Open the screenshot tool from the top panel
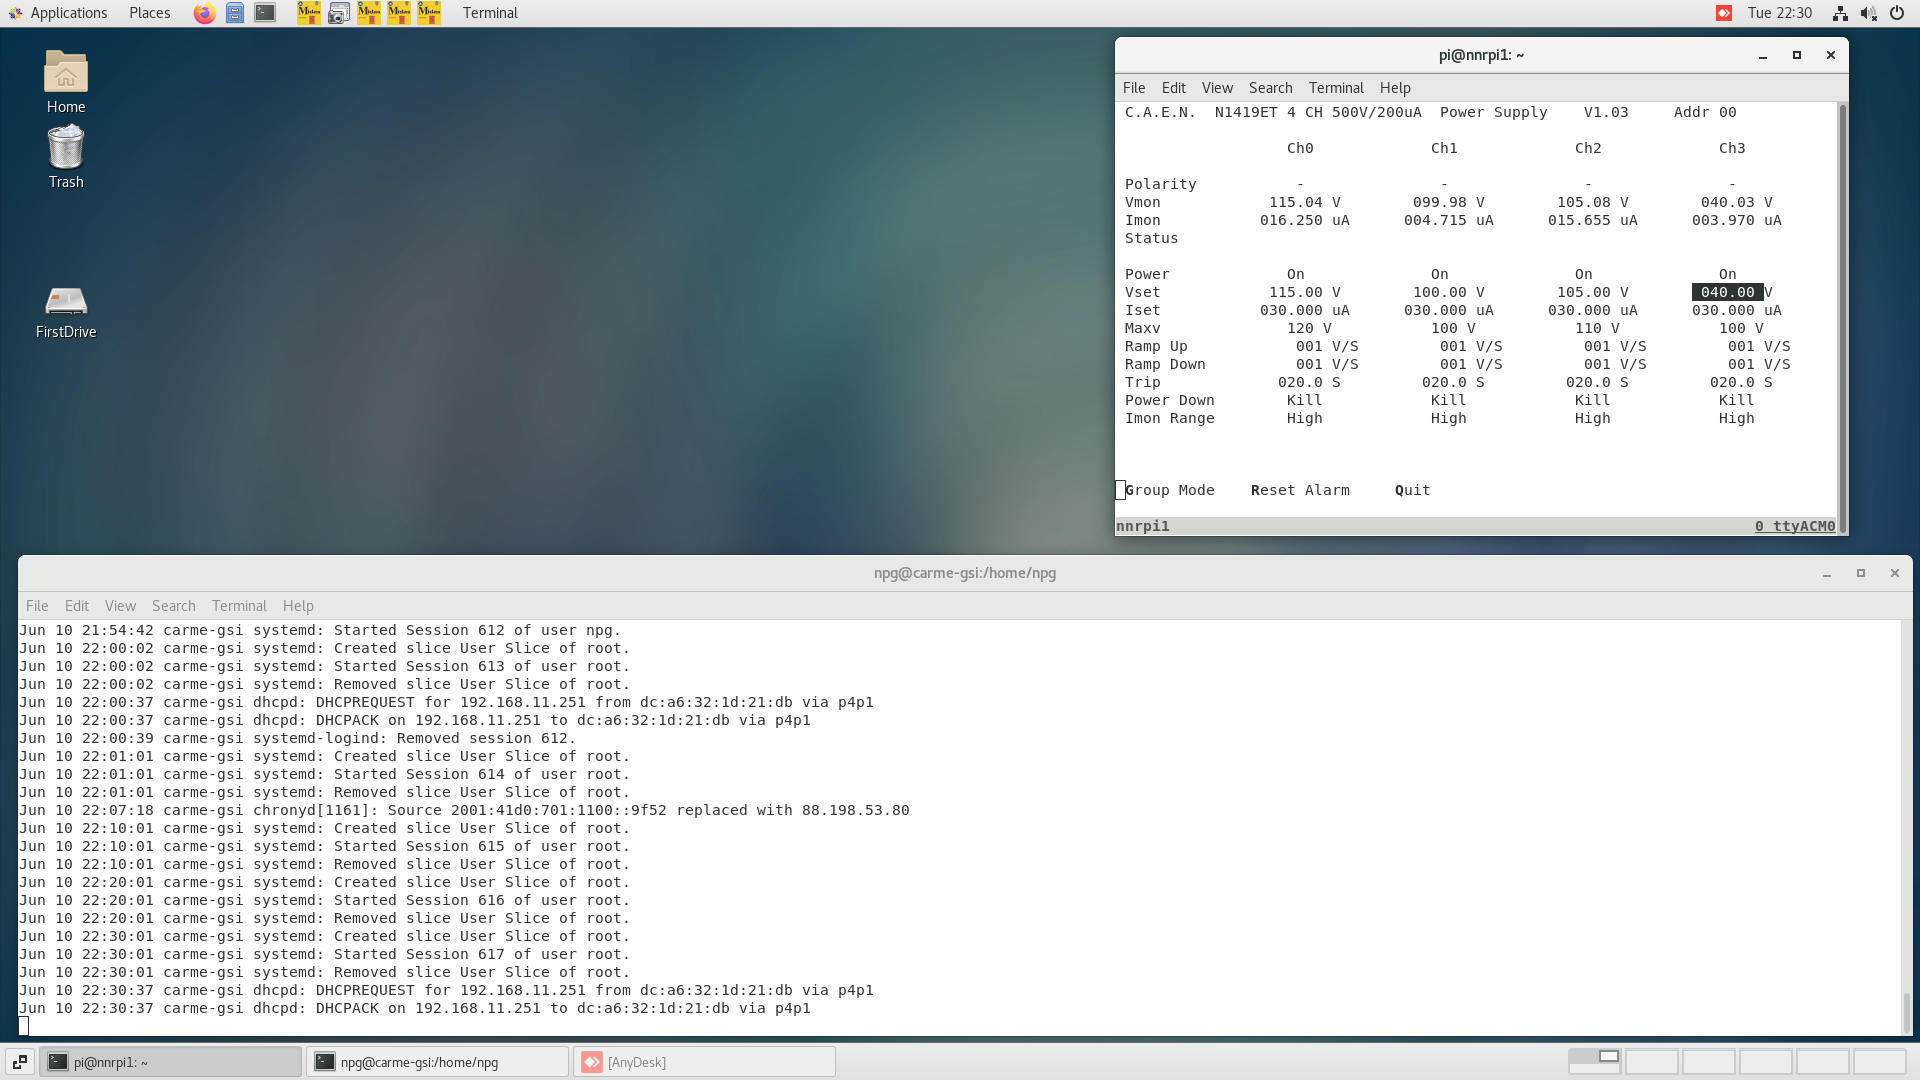The width and height of the screenshot is (1920, 1080). [x=338, y=13]
